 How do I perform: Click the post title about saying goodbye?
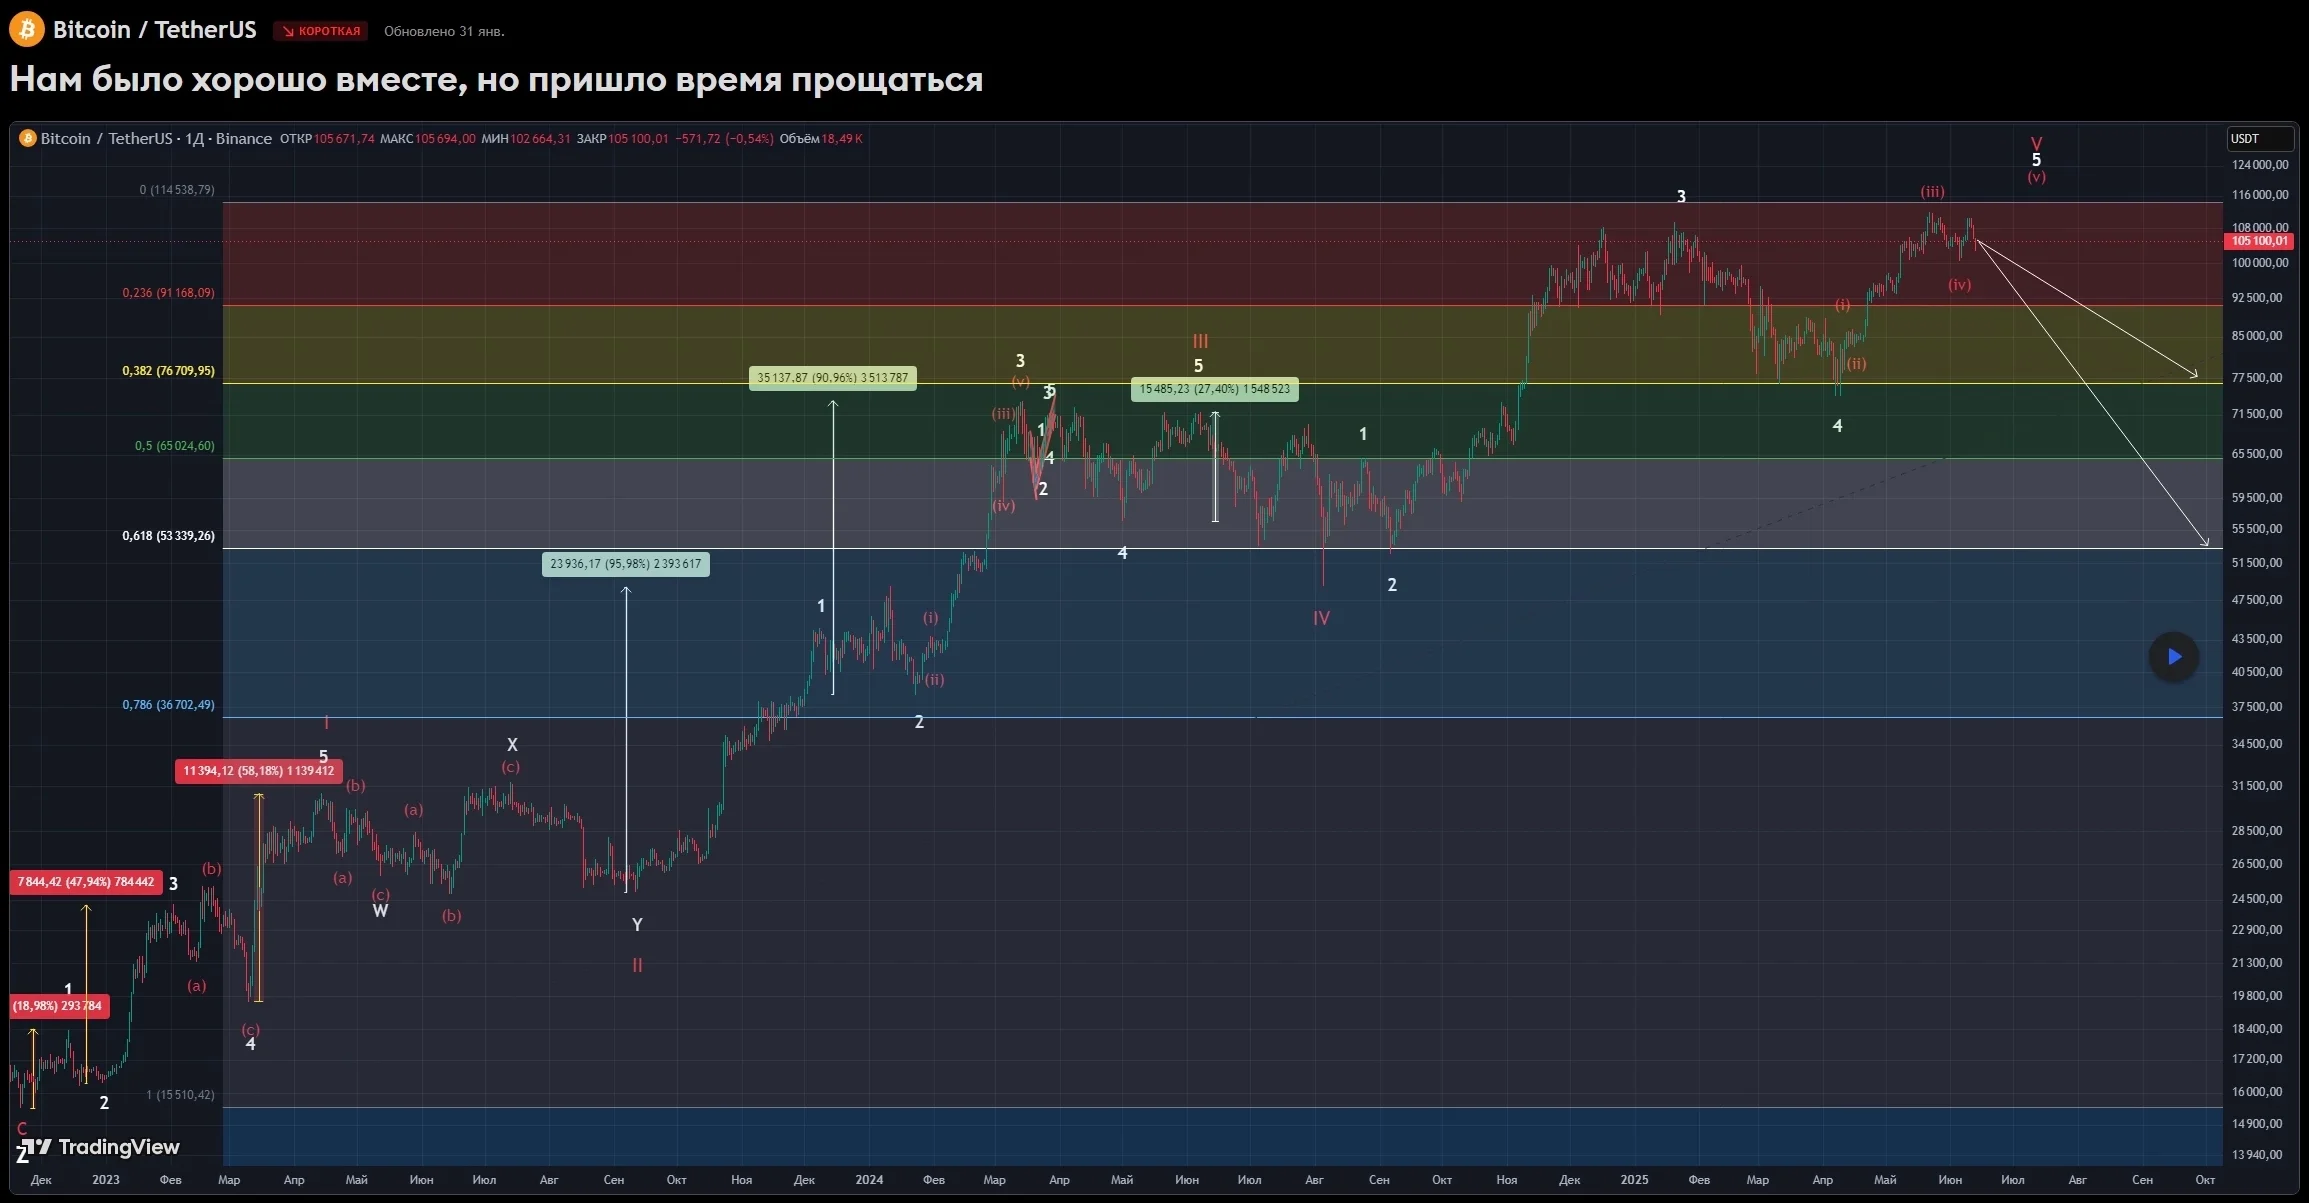pyautogui.click(x=496, y=79)
